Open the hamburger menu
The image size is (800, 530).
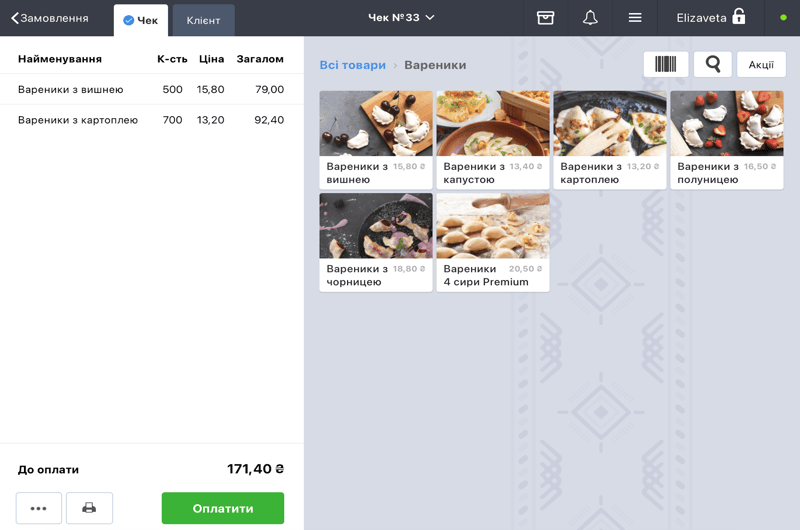click(x=635, y=18)
